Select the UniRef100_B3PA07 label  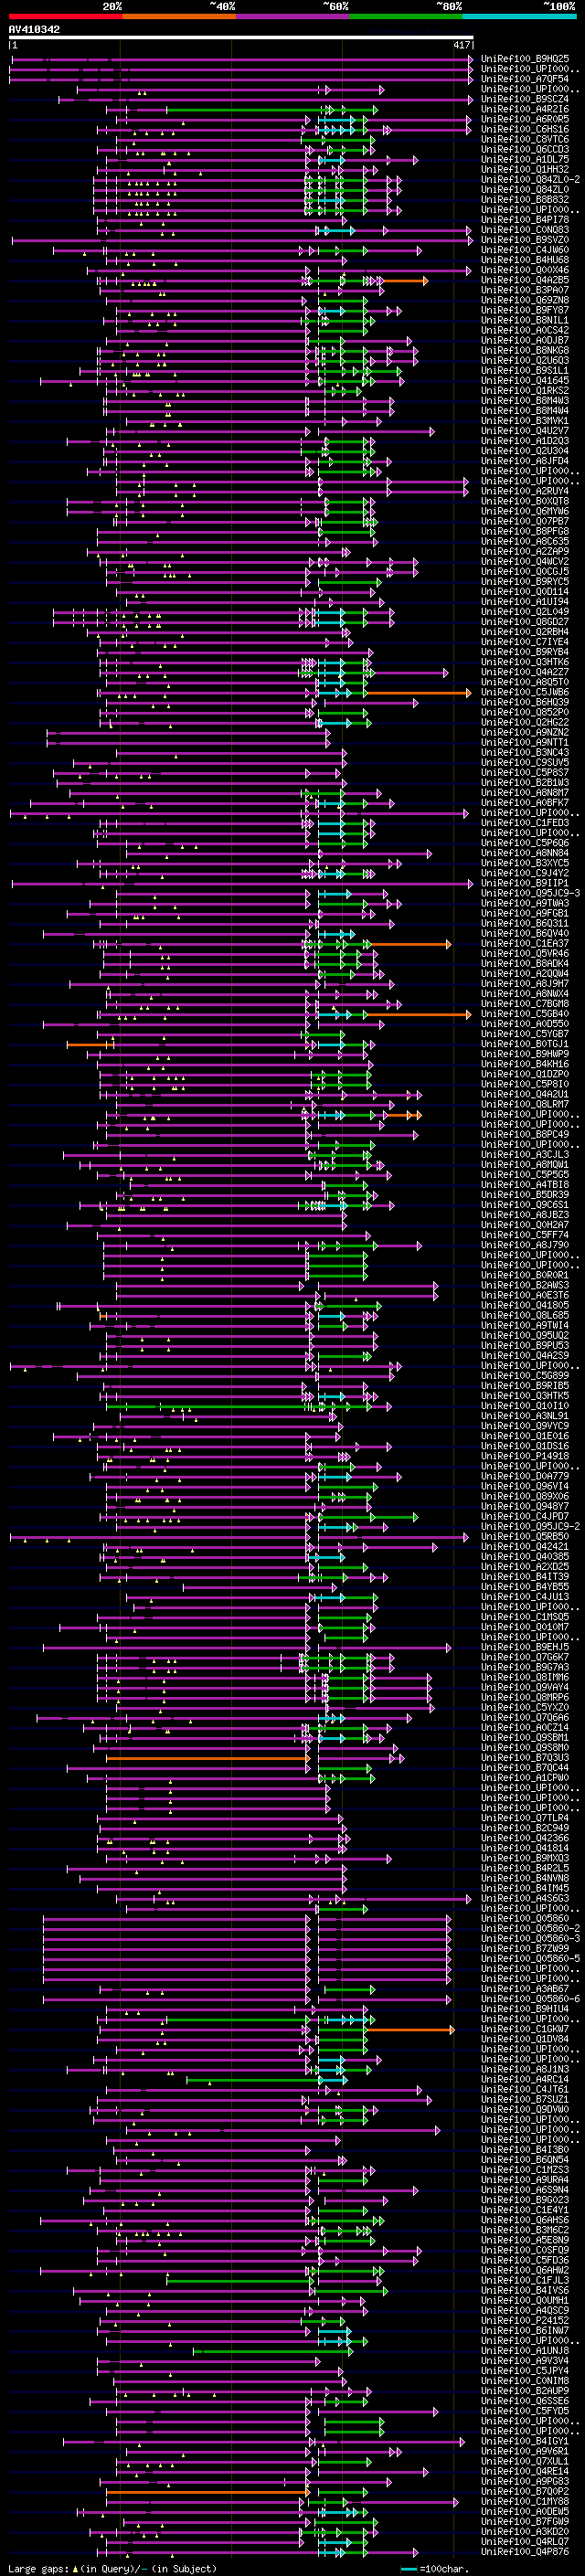[525, 290]
